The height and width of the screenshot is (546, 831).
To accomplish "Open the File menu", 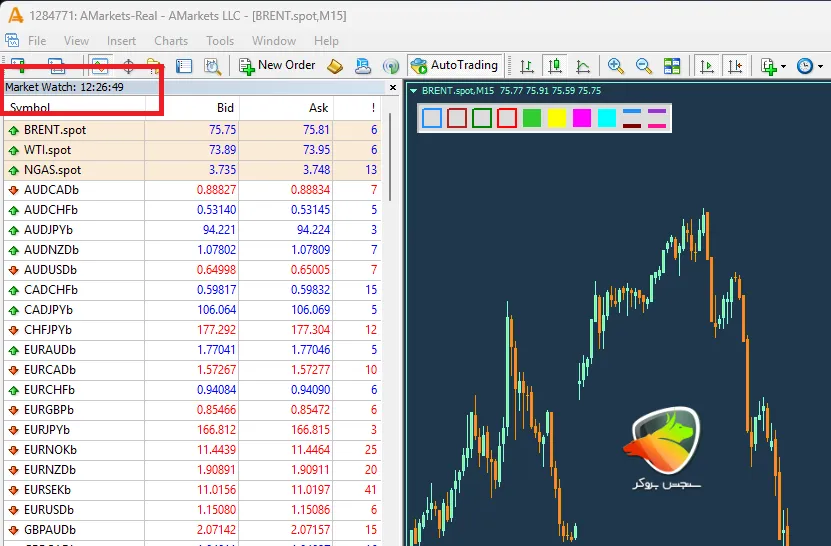I will [37, 41].
